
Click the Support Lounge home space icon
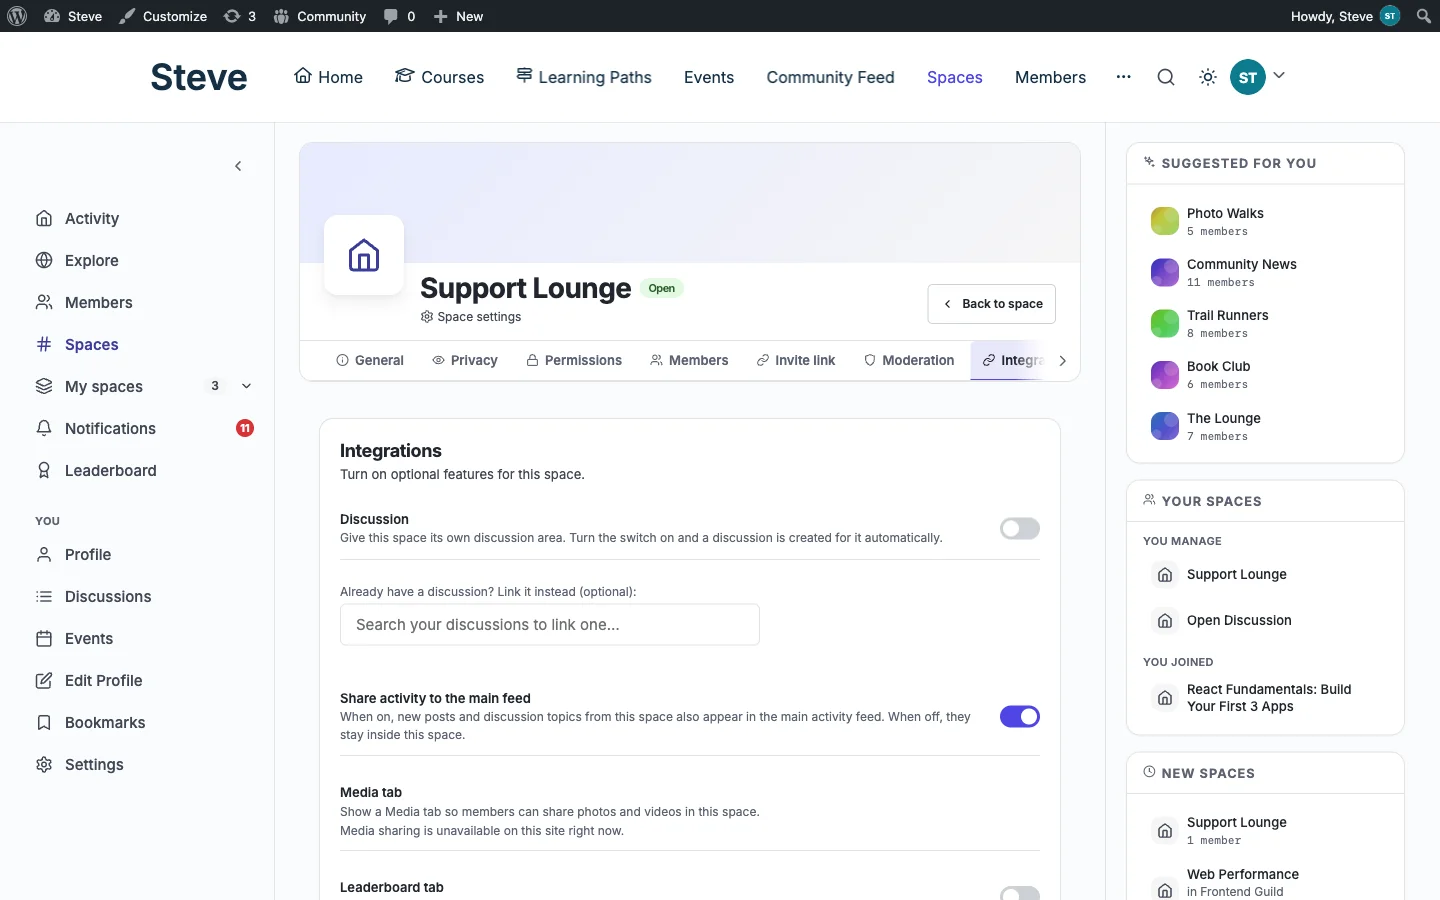click(x=364, y=255)
